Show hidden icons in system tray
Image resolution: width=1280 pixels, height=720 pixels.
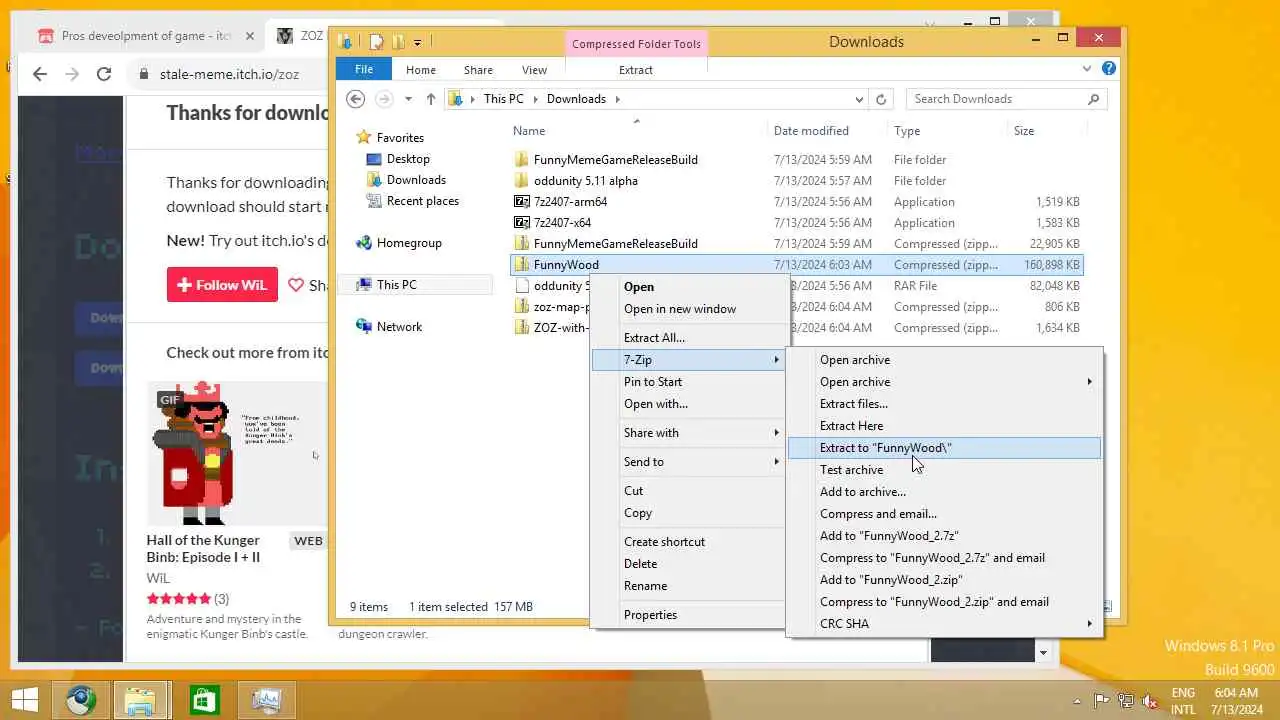tap(1078, 701)
